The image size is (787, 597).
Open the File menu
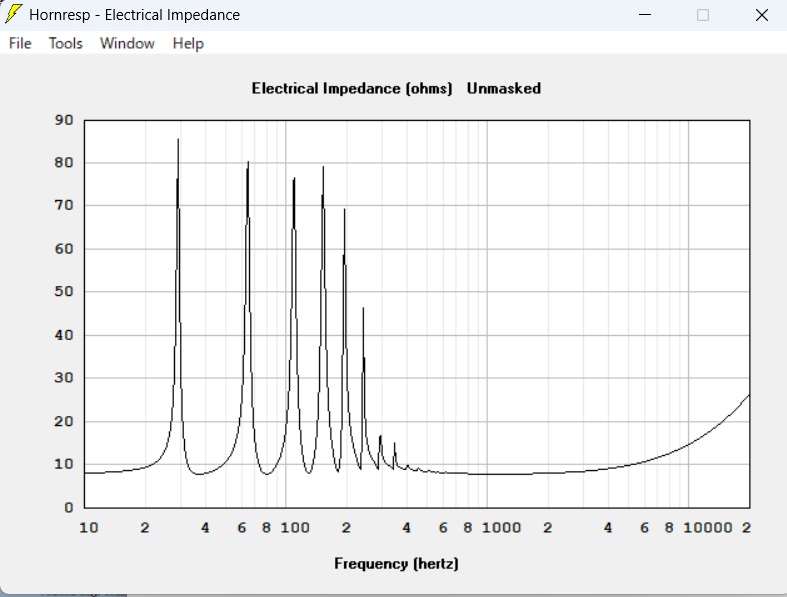(20, 43)
